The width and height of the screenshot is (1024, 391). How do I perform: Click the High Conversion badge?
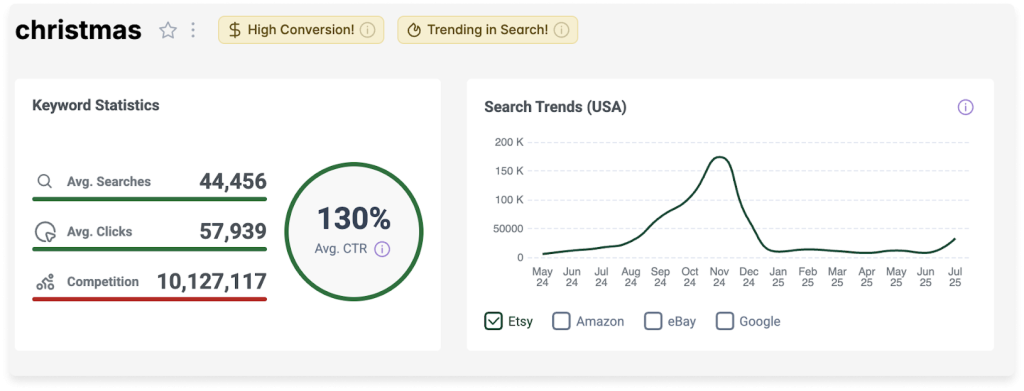point(301,30)
